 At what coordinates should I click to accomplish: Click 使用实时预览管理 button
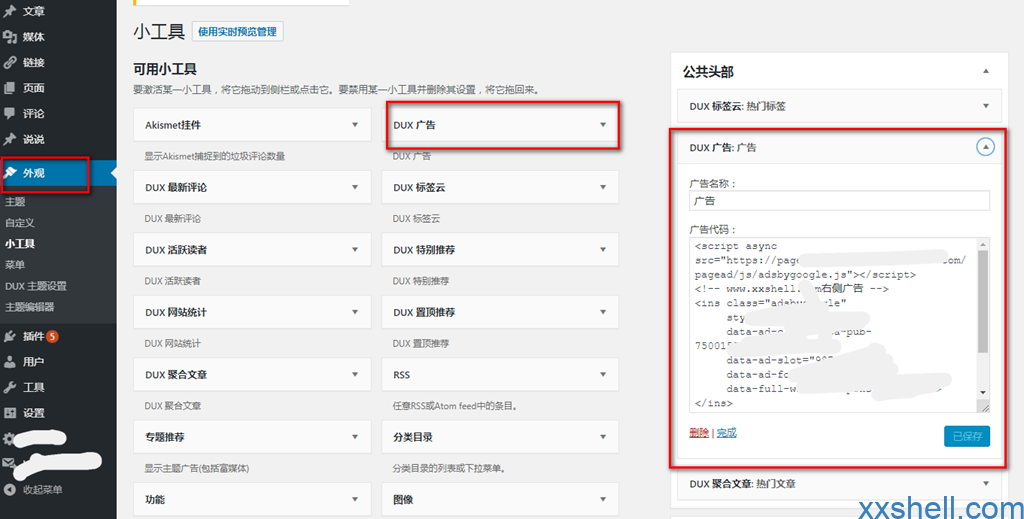click(x=238, y=31)
